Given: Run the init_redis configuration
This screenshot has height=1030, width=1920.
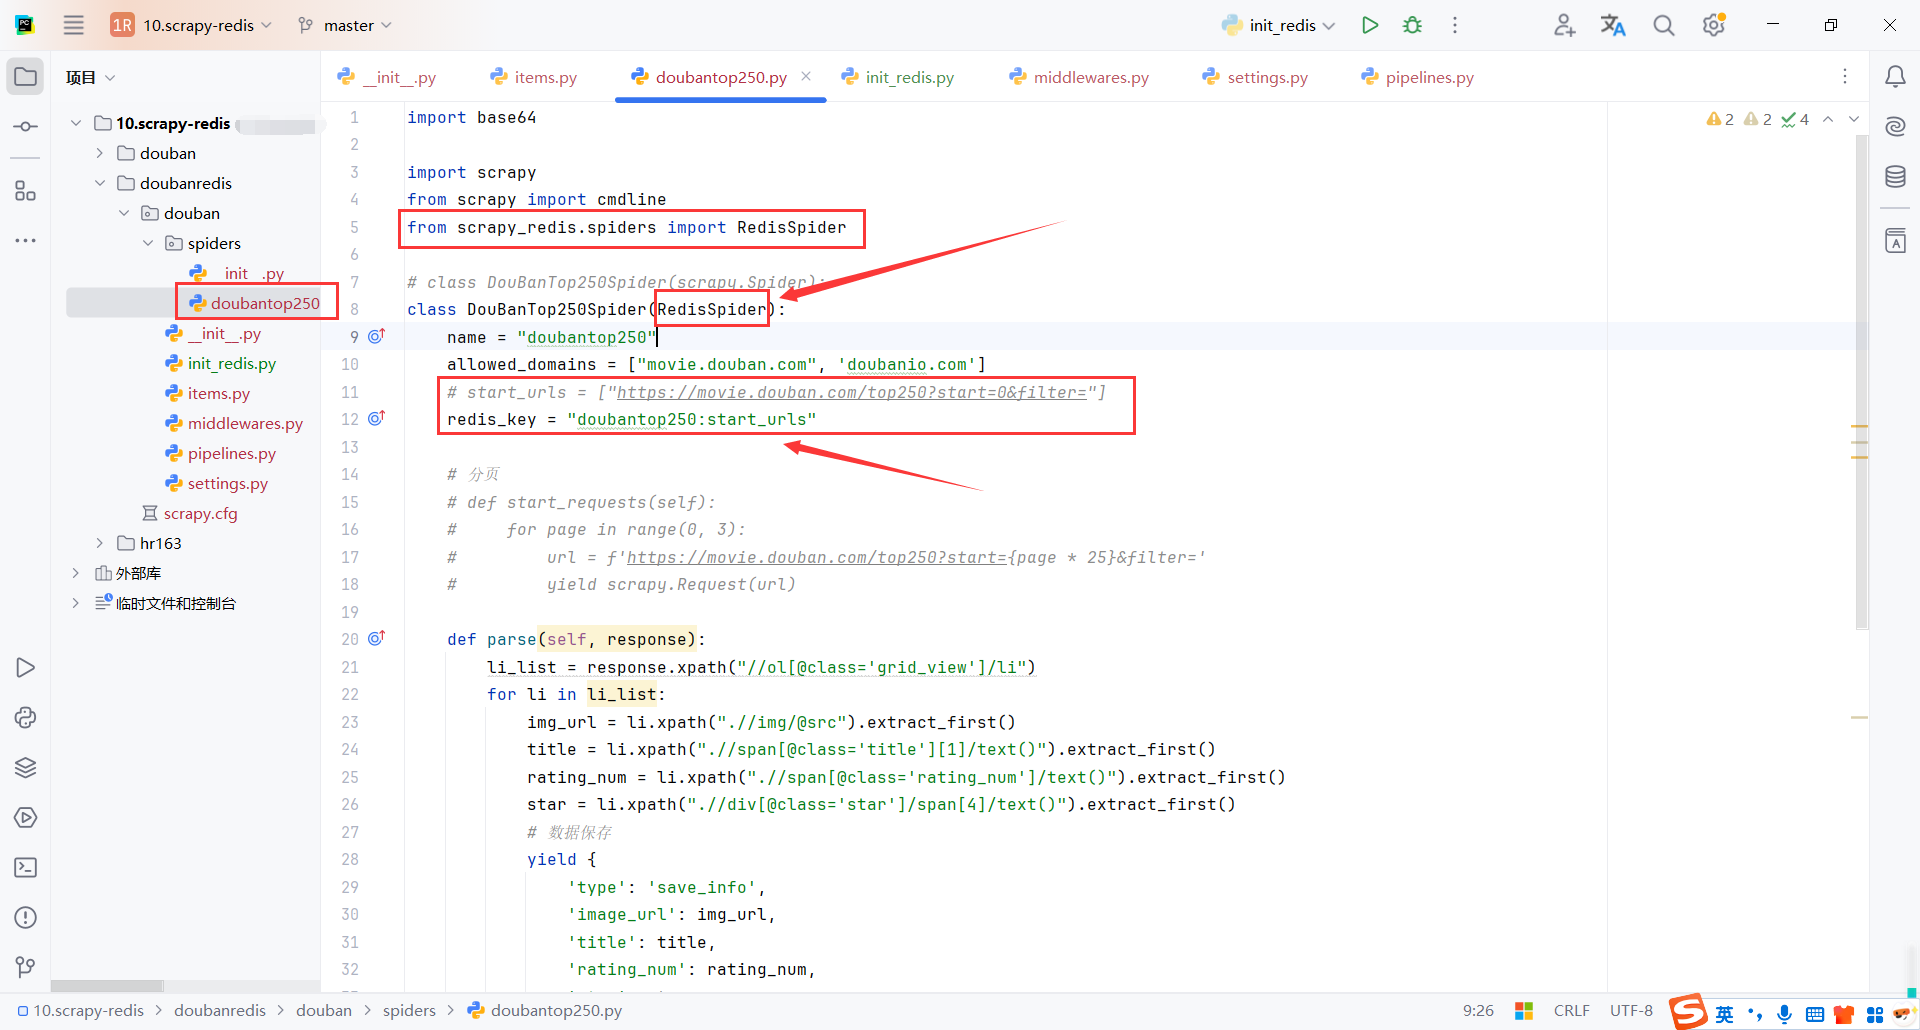Looking at the screenshot, I should point(1370,25).
